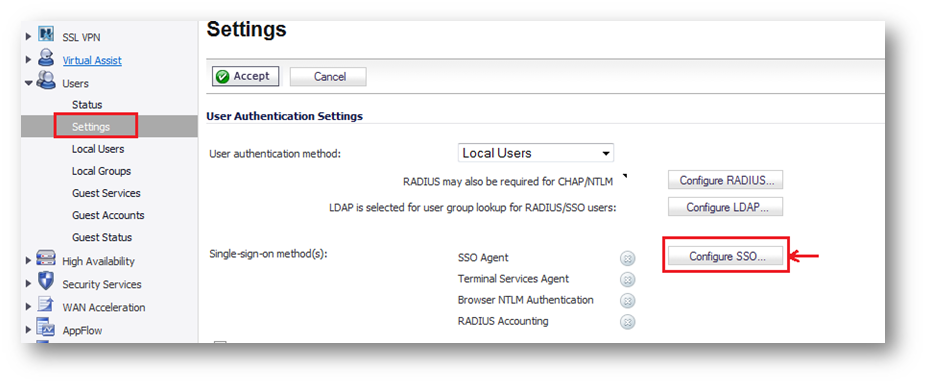Open the User authentication method dropdown

[536, 153]
